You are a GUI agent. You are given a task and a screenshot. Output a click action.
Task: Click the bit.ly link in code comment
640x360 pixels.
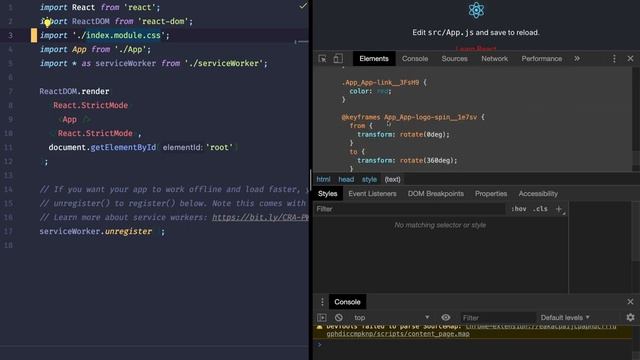[x=260, y=218]
